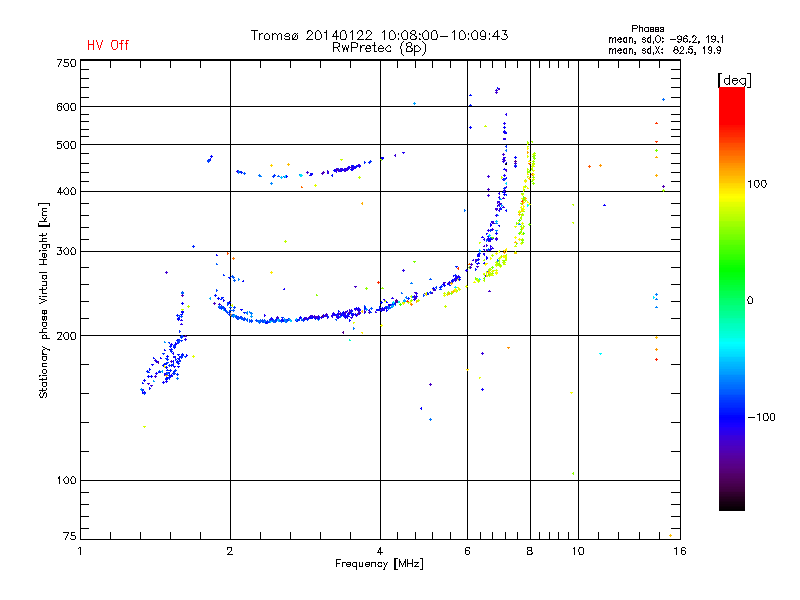Click the x-axis tick label '1'

(x=80, y=551)
